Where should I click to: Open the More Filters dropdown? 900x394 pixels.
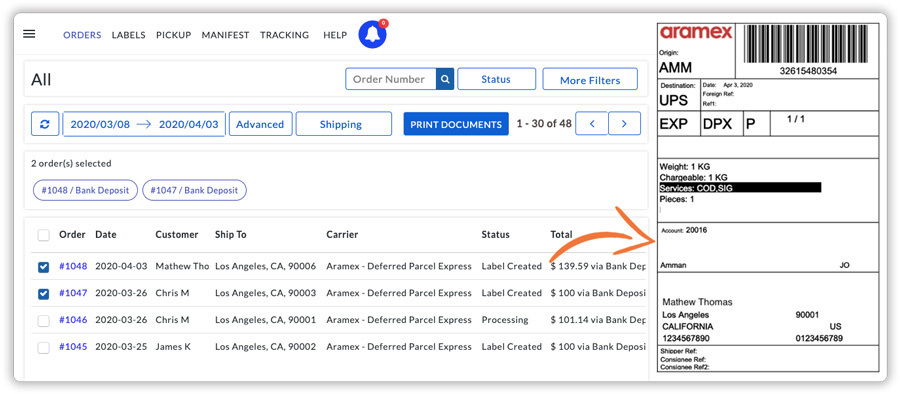pyautogui.click(x=590, y=79)
